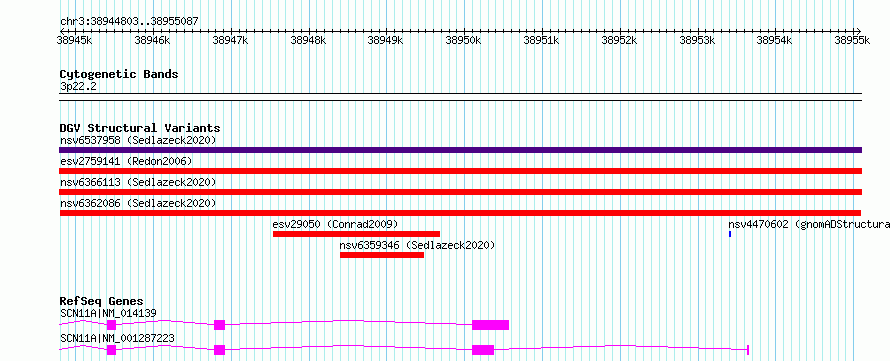Click the small blue nsv4470602 marker
Screen dimensions: 890x361
(730, 234)
